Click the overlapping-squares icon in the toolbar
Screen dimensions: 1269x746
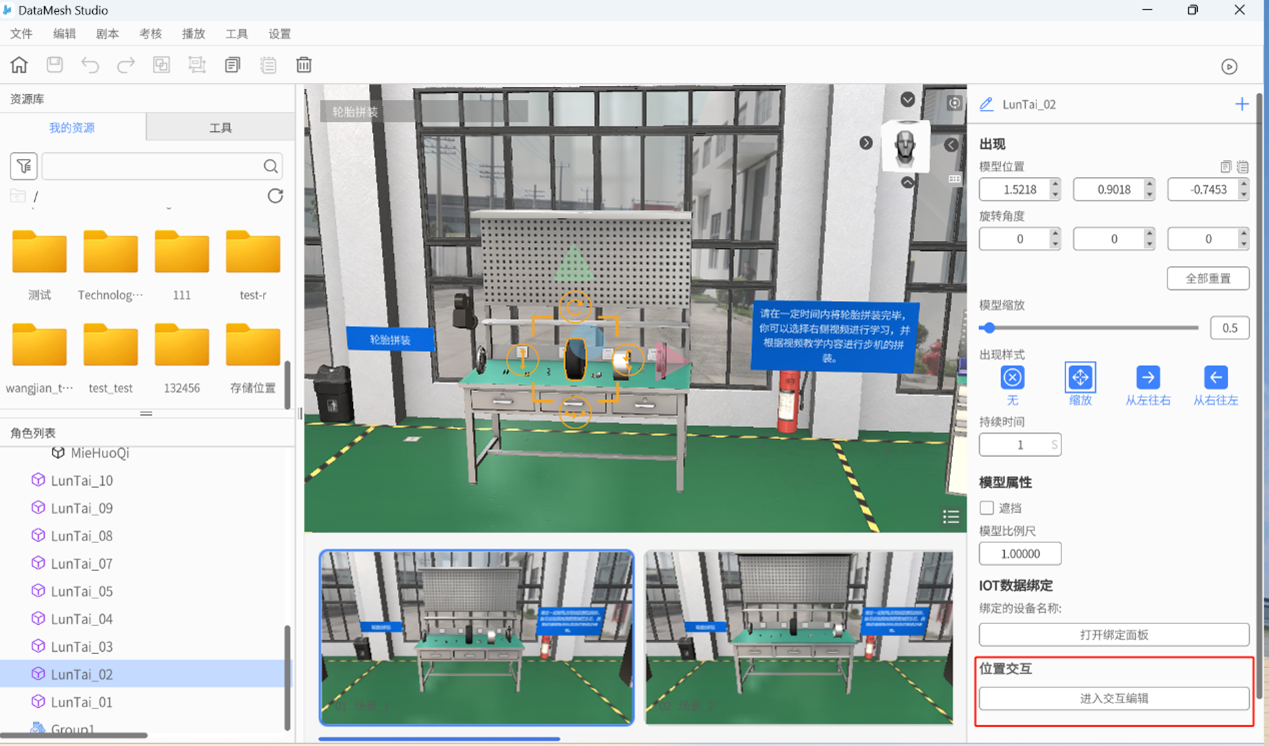[x=161, y=65]
